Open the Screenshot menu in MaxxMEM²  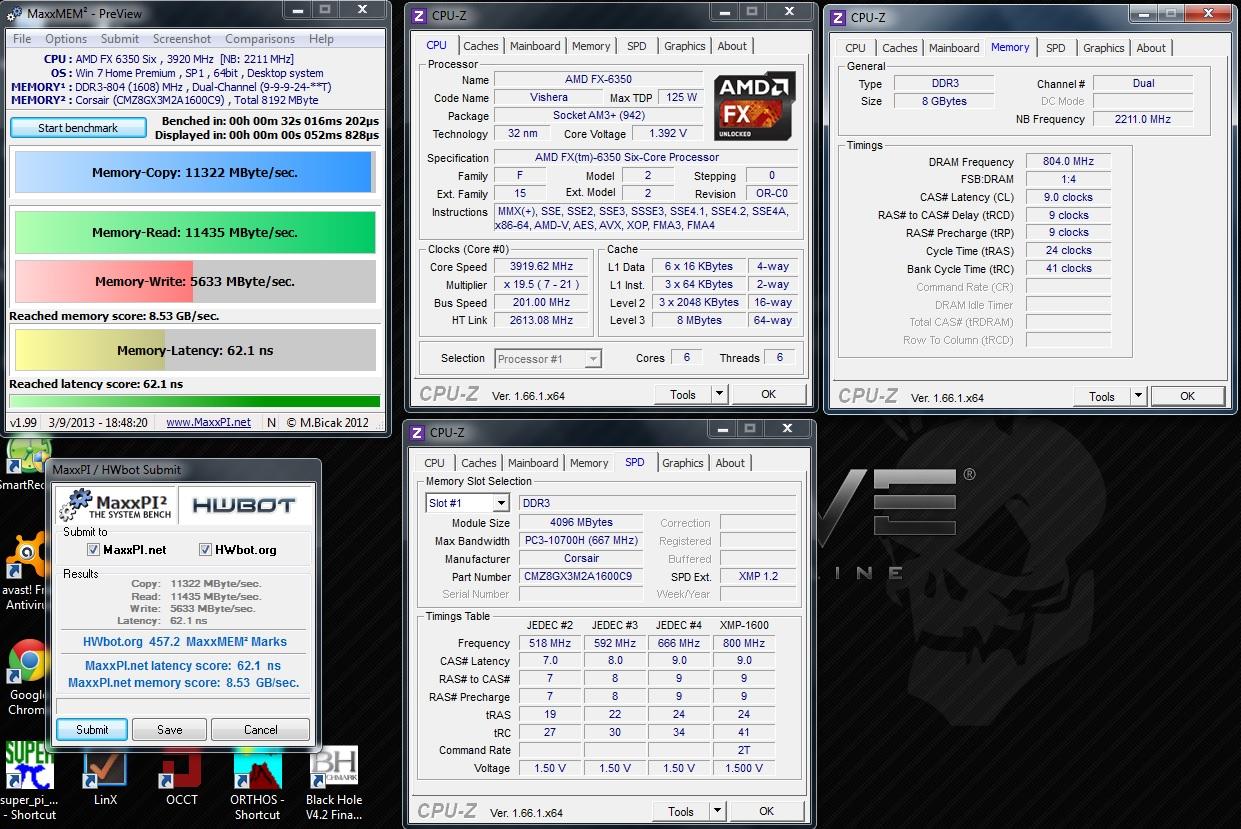(182, 39)
